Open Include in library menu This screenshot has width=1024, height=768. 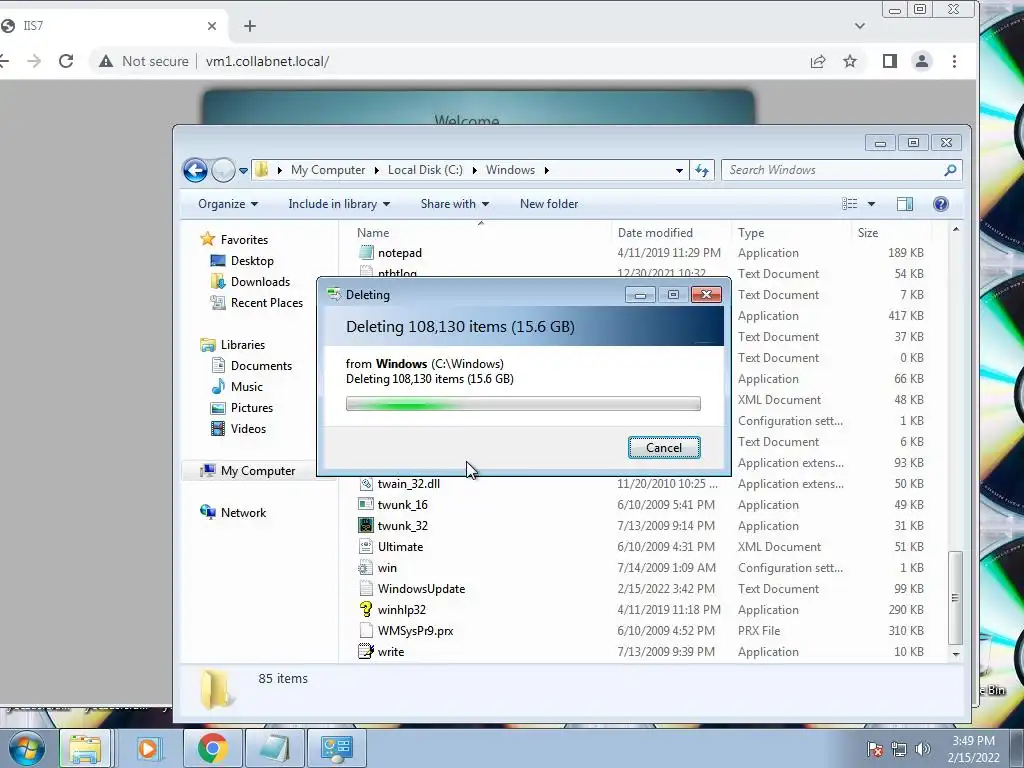pyautogui.click(x=339, y=204)
